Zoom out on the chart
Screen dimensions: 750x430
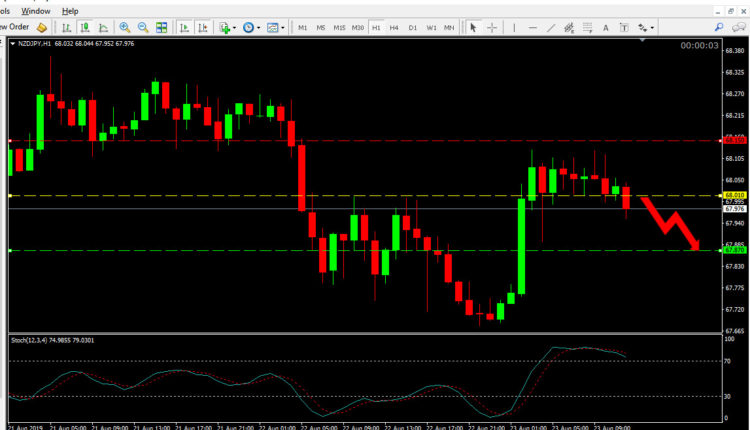(143, 28)
